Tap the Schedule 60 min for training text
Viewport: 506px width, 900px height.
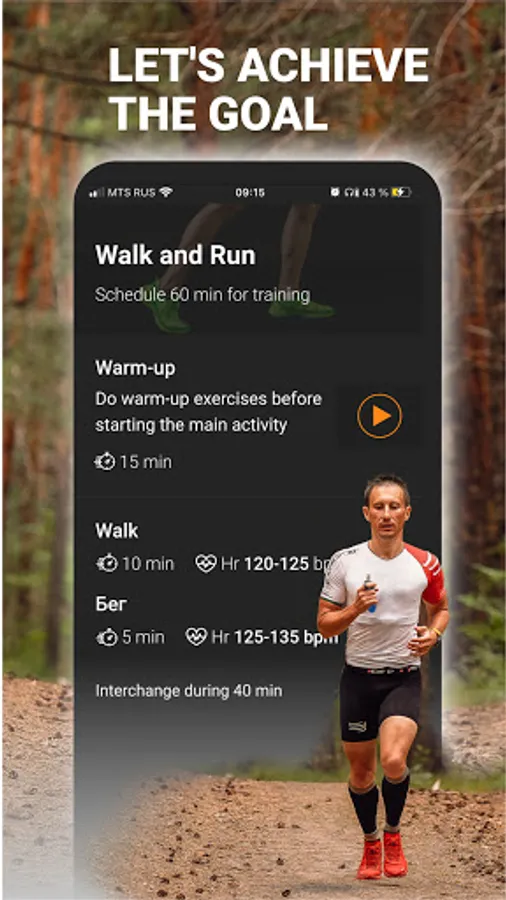click(x=203, y=295)
